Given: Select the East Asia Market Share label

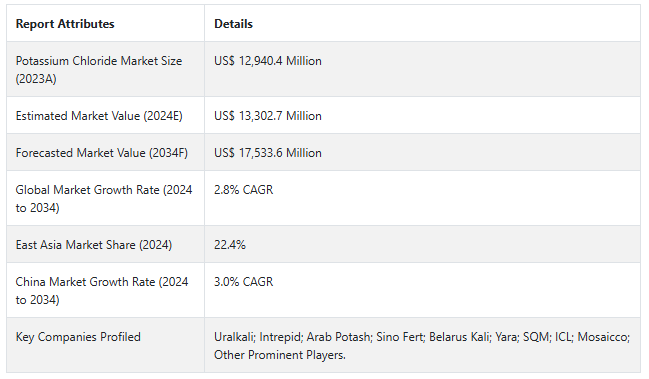Looking at the screenshot, I should click(94, 245).
